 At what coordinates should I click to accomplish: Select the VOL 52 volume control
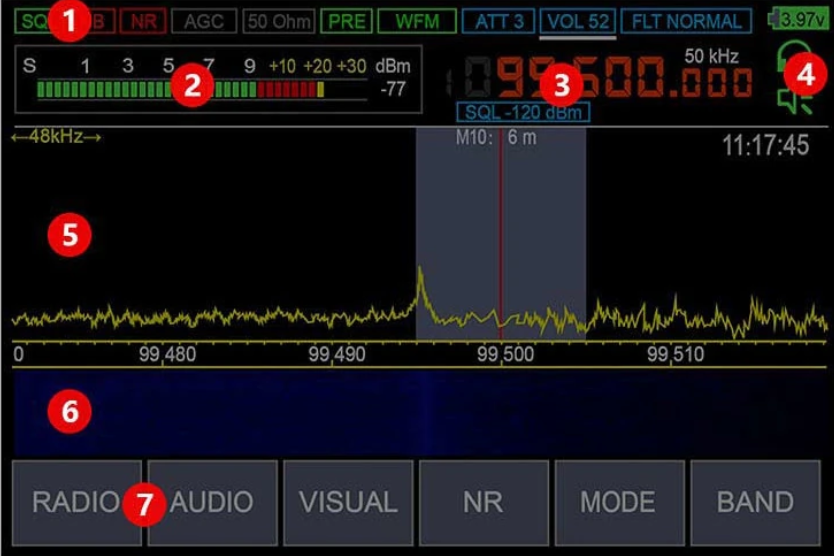(577, 21)
